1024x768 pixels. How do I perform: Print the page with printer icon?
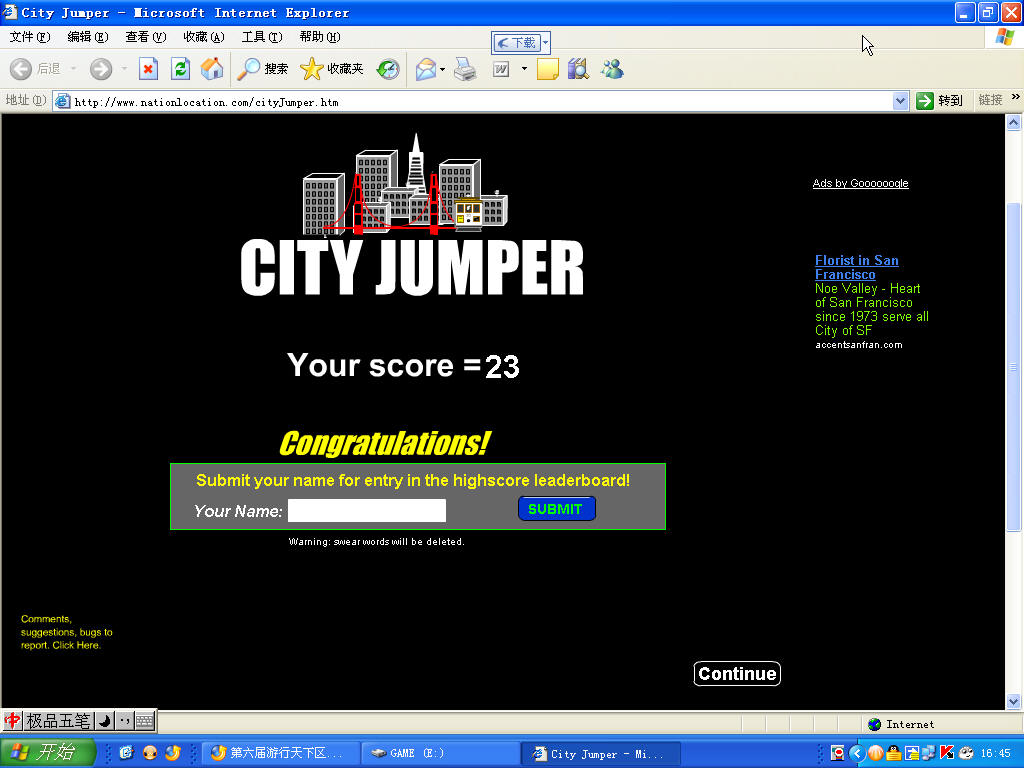pos(465,69)
